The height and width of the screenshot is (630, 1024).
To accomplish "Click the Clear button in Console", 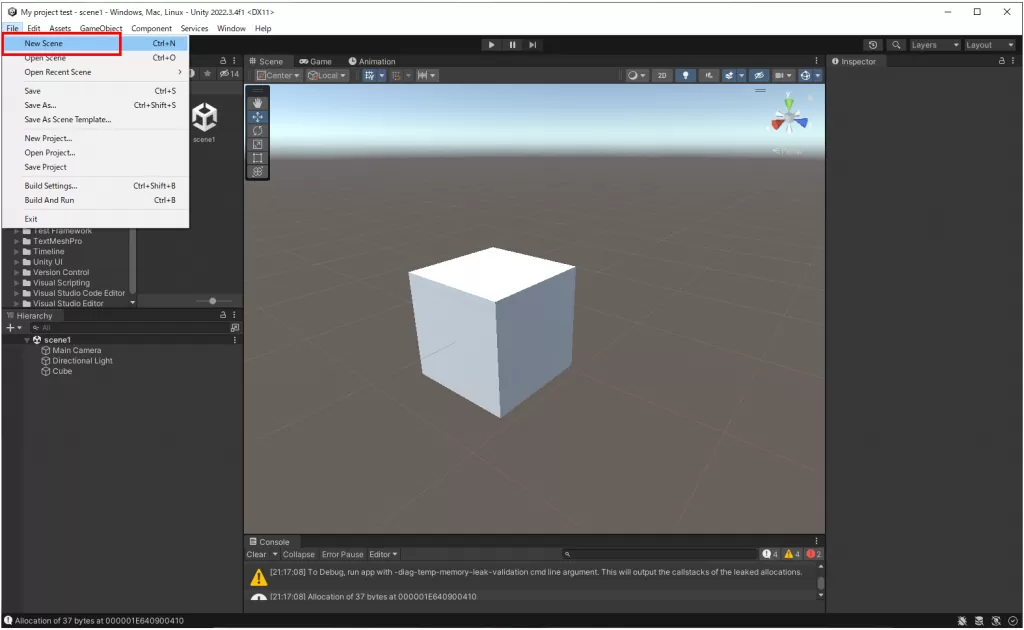I will point(256,554).
